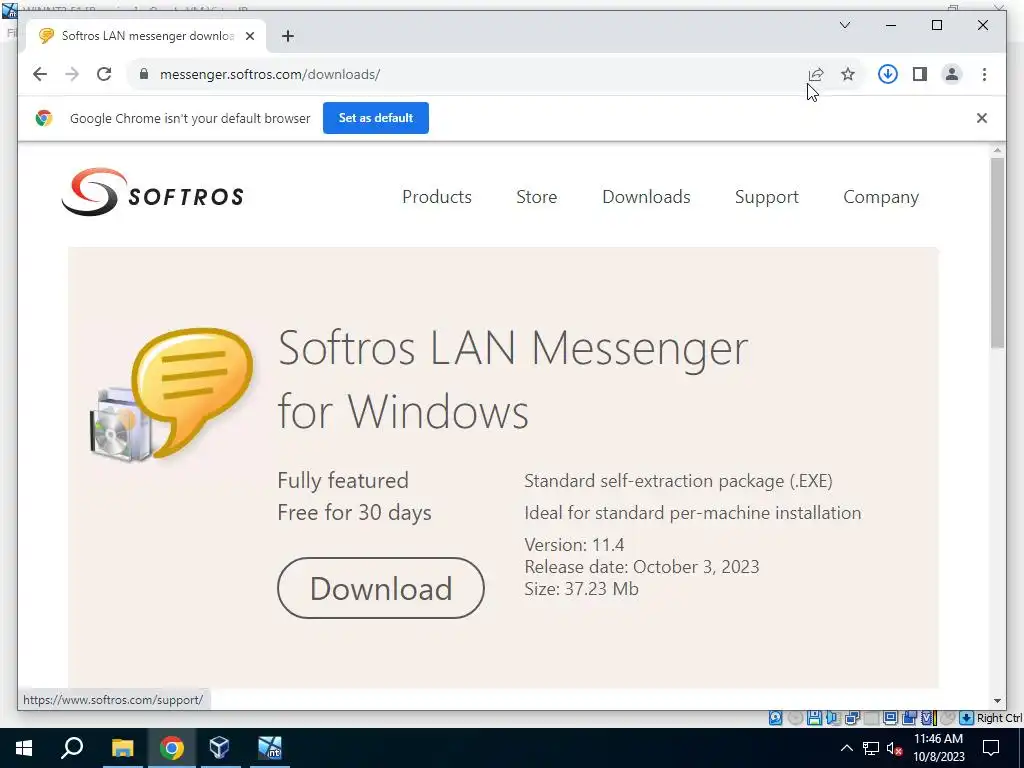1024x768 pixels.
Task: Click VirtualBox audio status icon
Action: coord(833,718)
